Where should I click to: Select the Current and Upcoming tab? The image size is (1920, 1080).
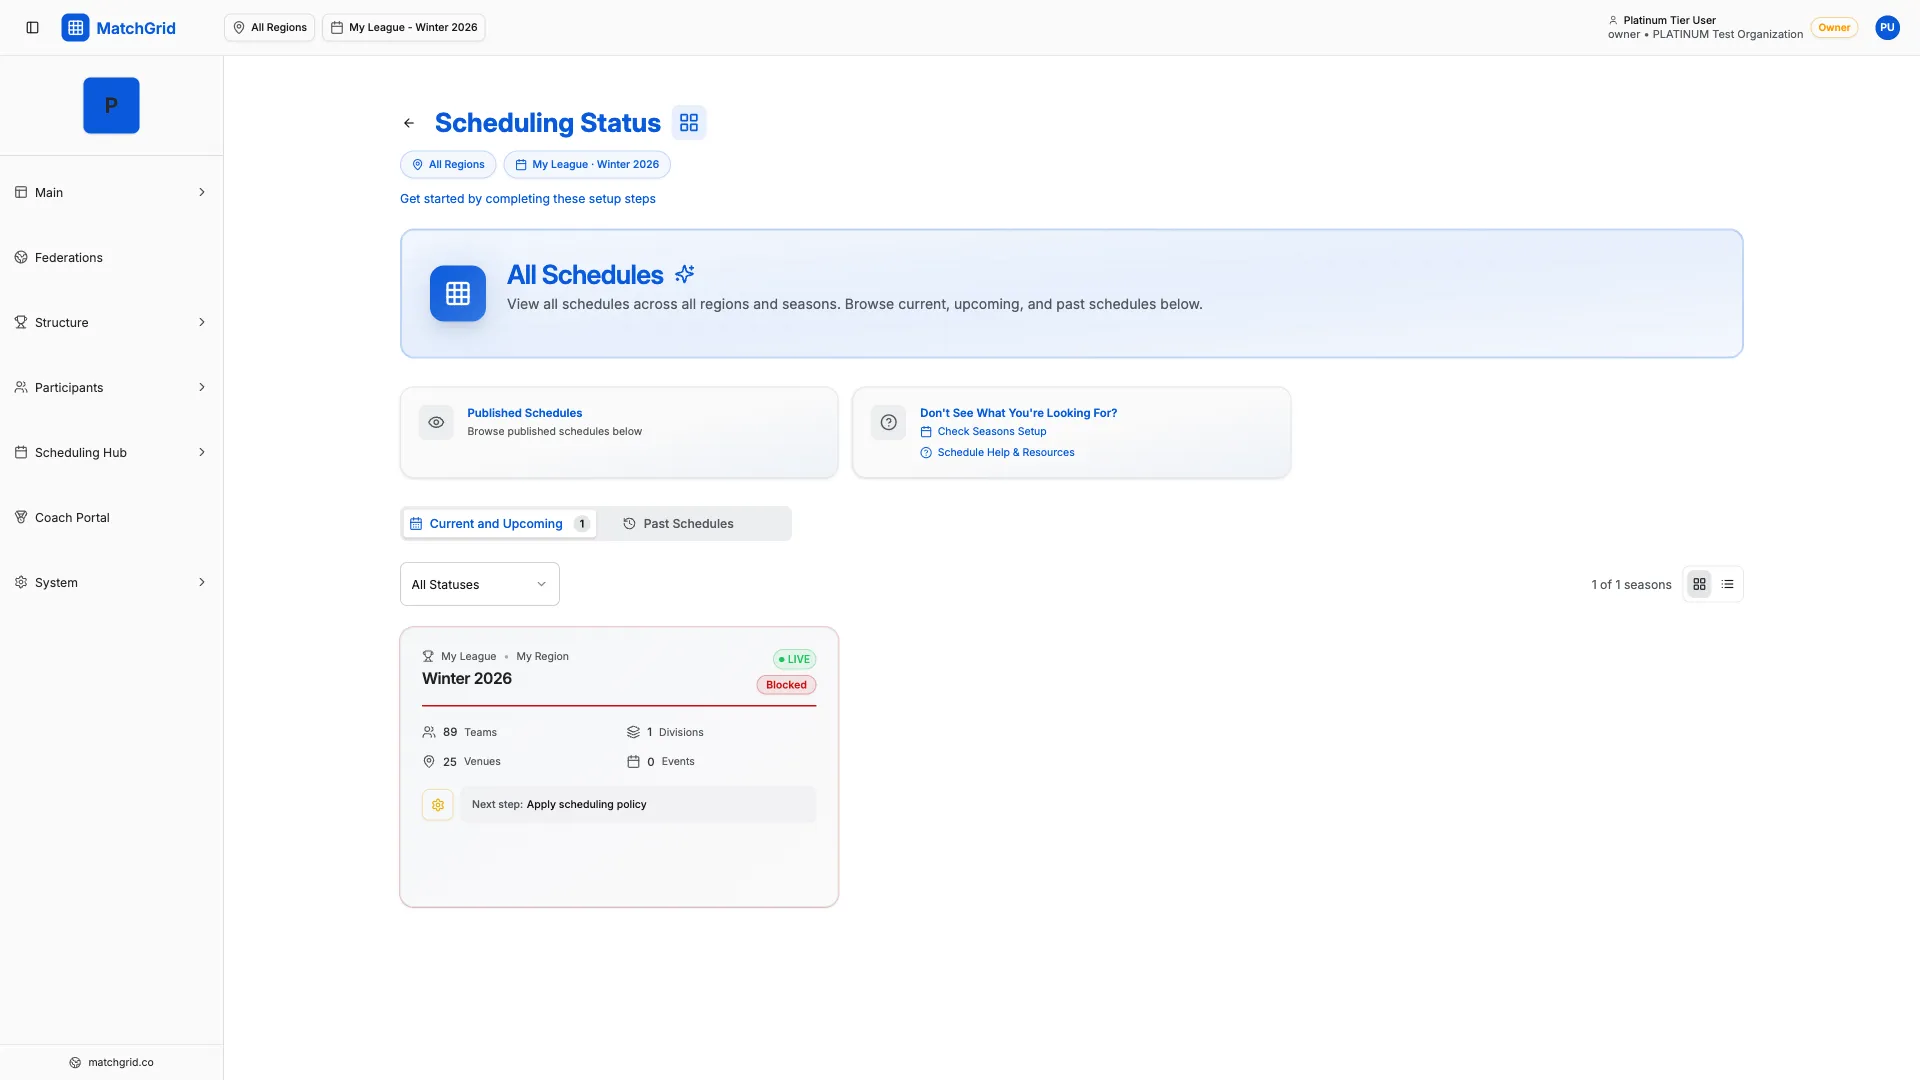click(495, 523)
